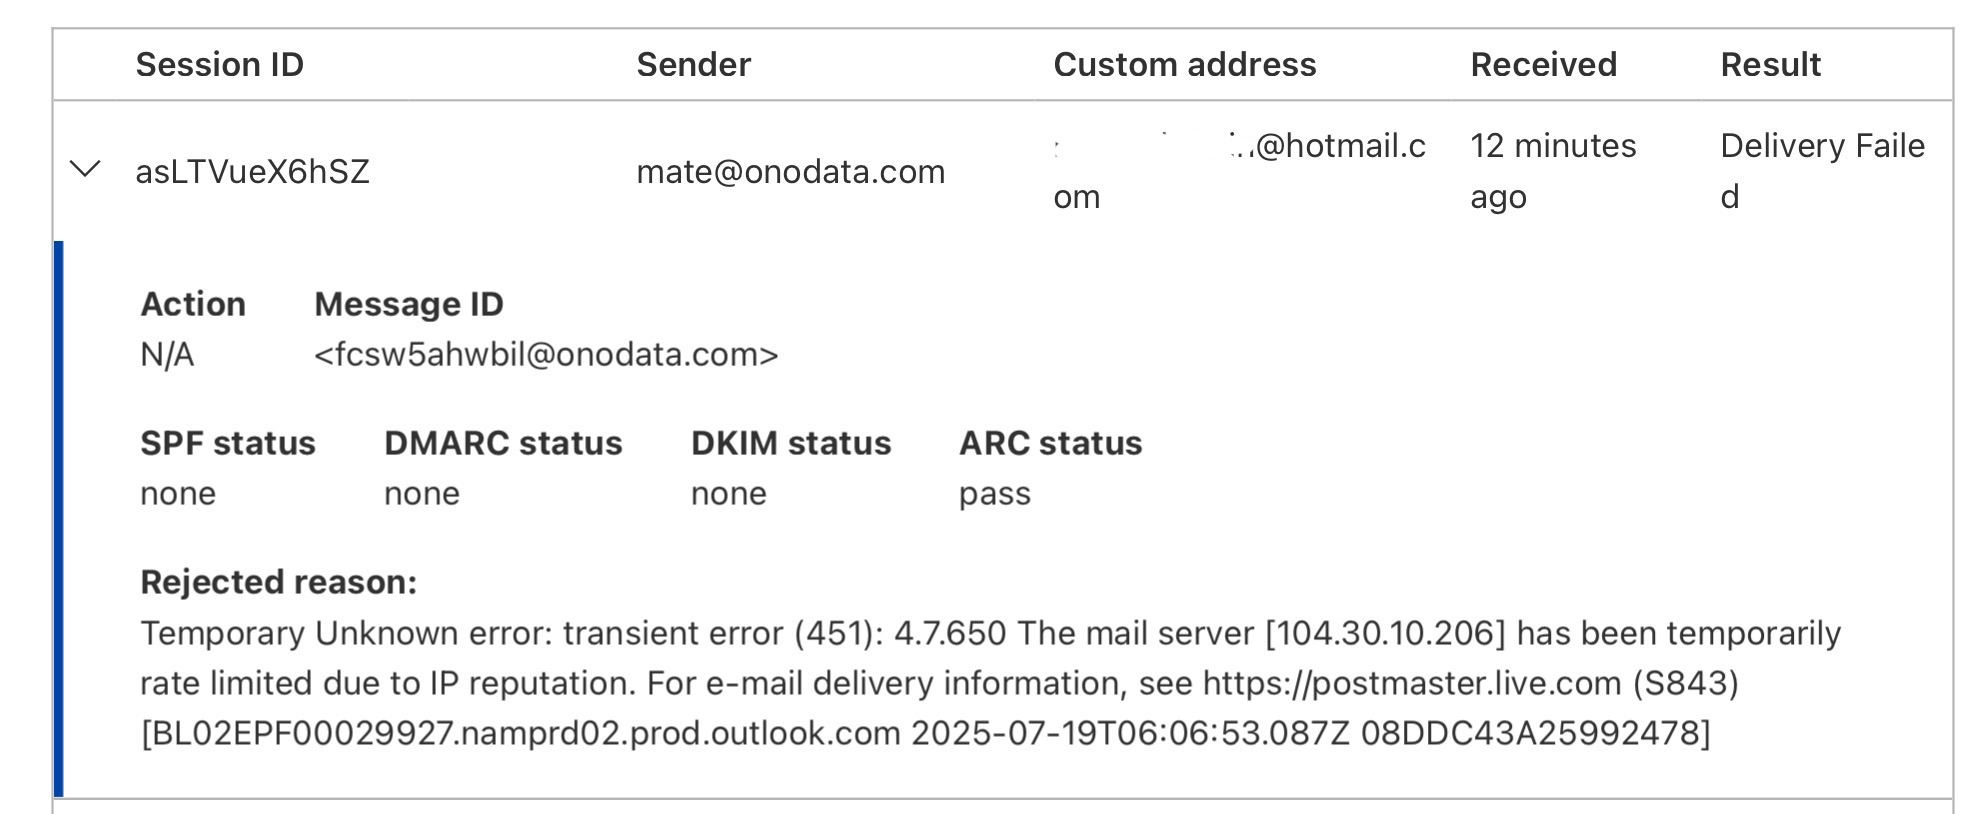Image resolution: width=1988 pixels, height=814 pixels.
Task: Click the SPF status label
Action: 227,443
